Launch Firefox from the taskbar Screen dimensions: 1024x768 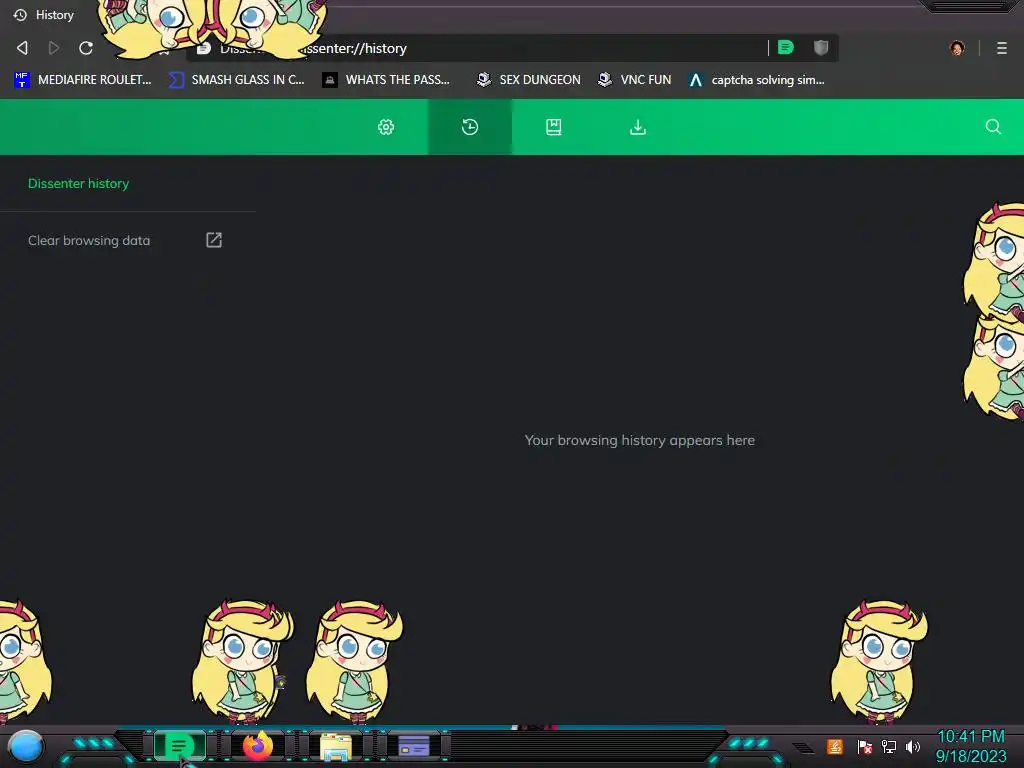257,746
